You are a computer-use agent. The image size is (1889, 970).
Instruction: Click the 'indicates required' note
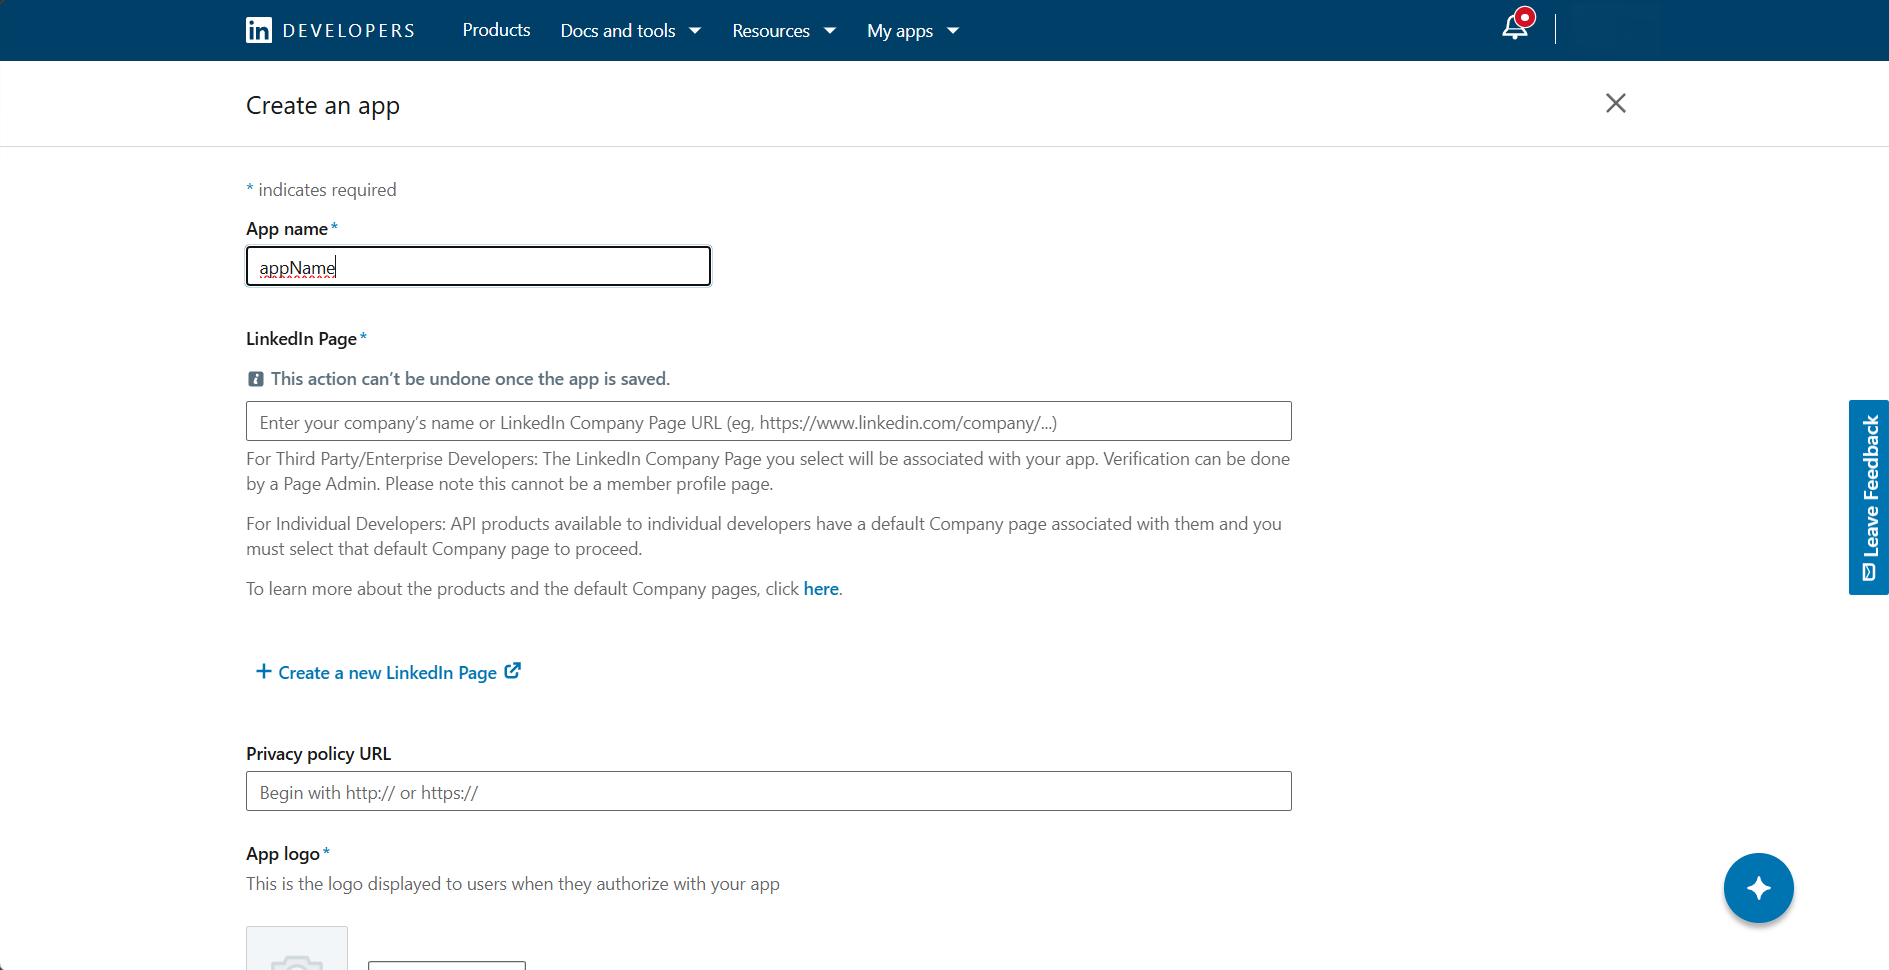point(321,190)
